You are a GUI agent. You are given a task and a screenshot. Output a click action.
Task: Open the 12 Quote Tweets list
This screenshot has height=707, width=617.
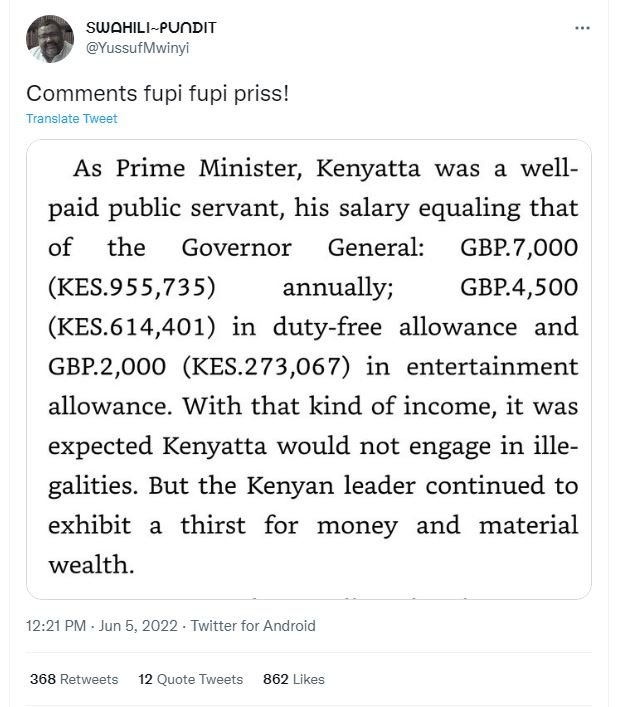pyautogui.click(x=191, y=679)
